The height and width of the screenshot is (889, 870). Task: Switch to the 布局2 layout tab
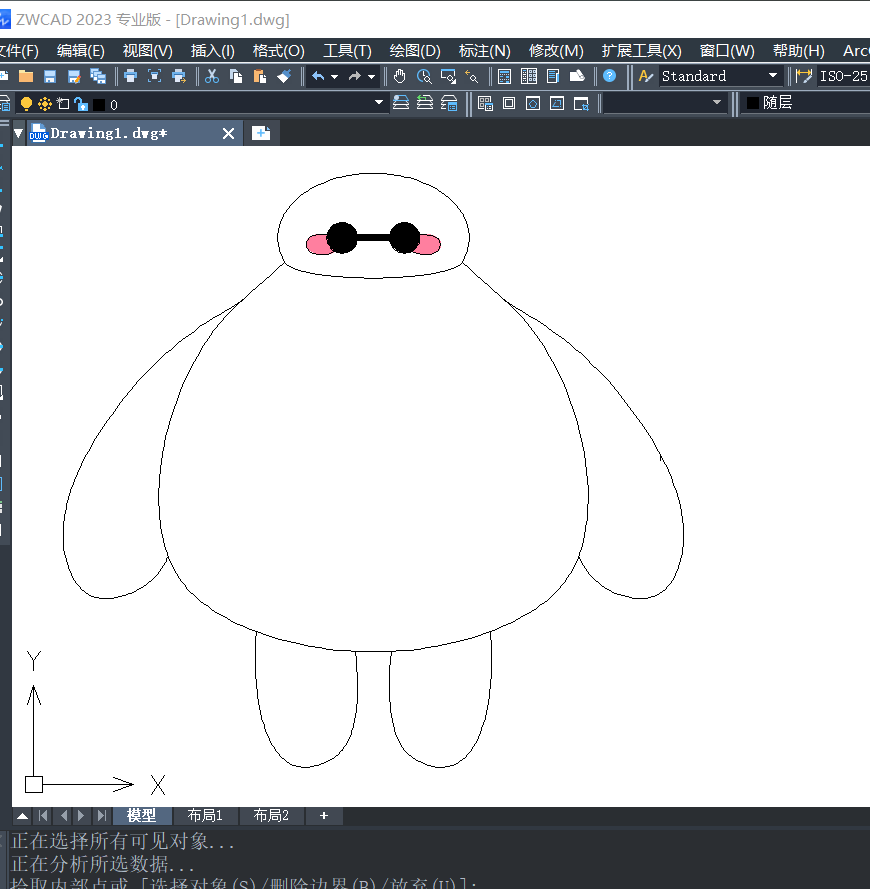pos(271,816)
